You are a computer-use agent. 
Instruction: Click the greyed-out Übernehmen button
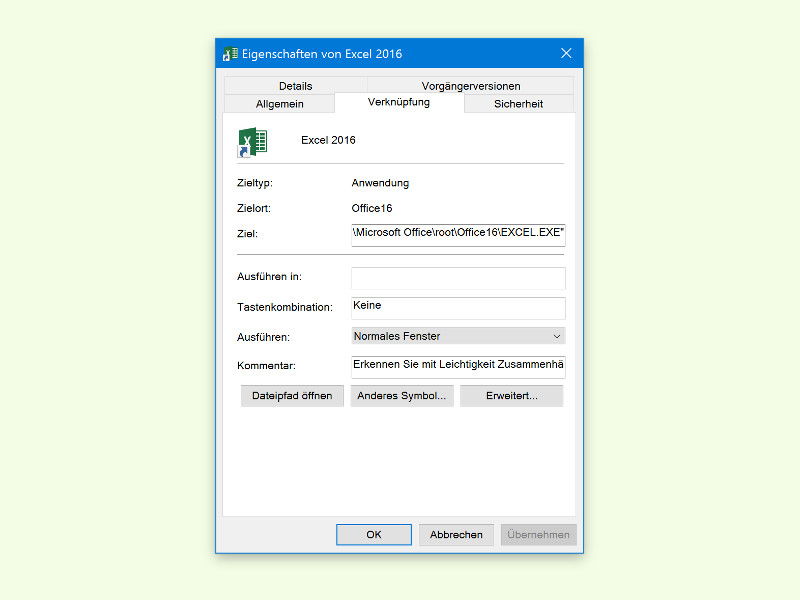538,535
